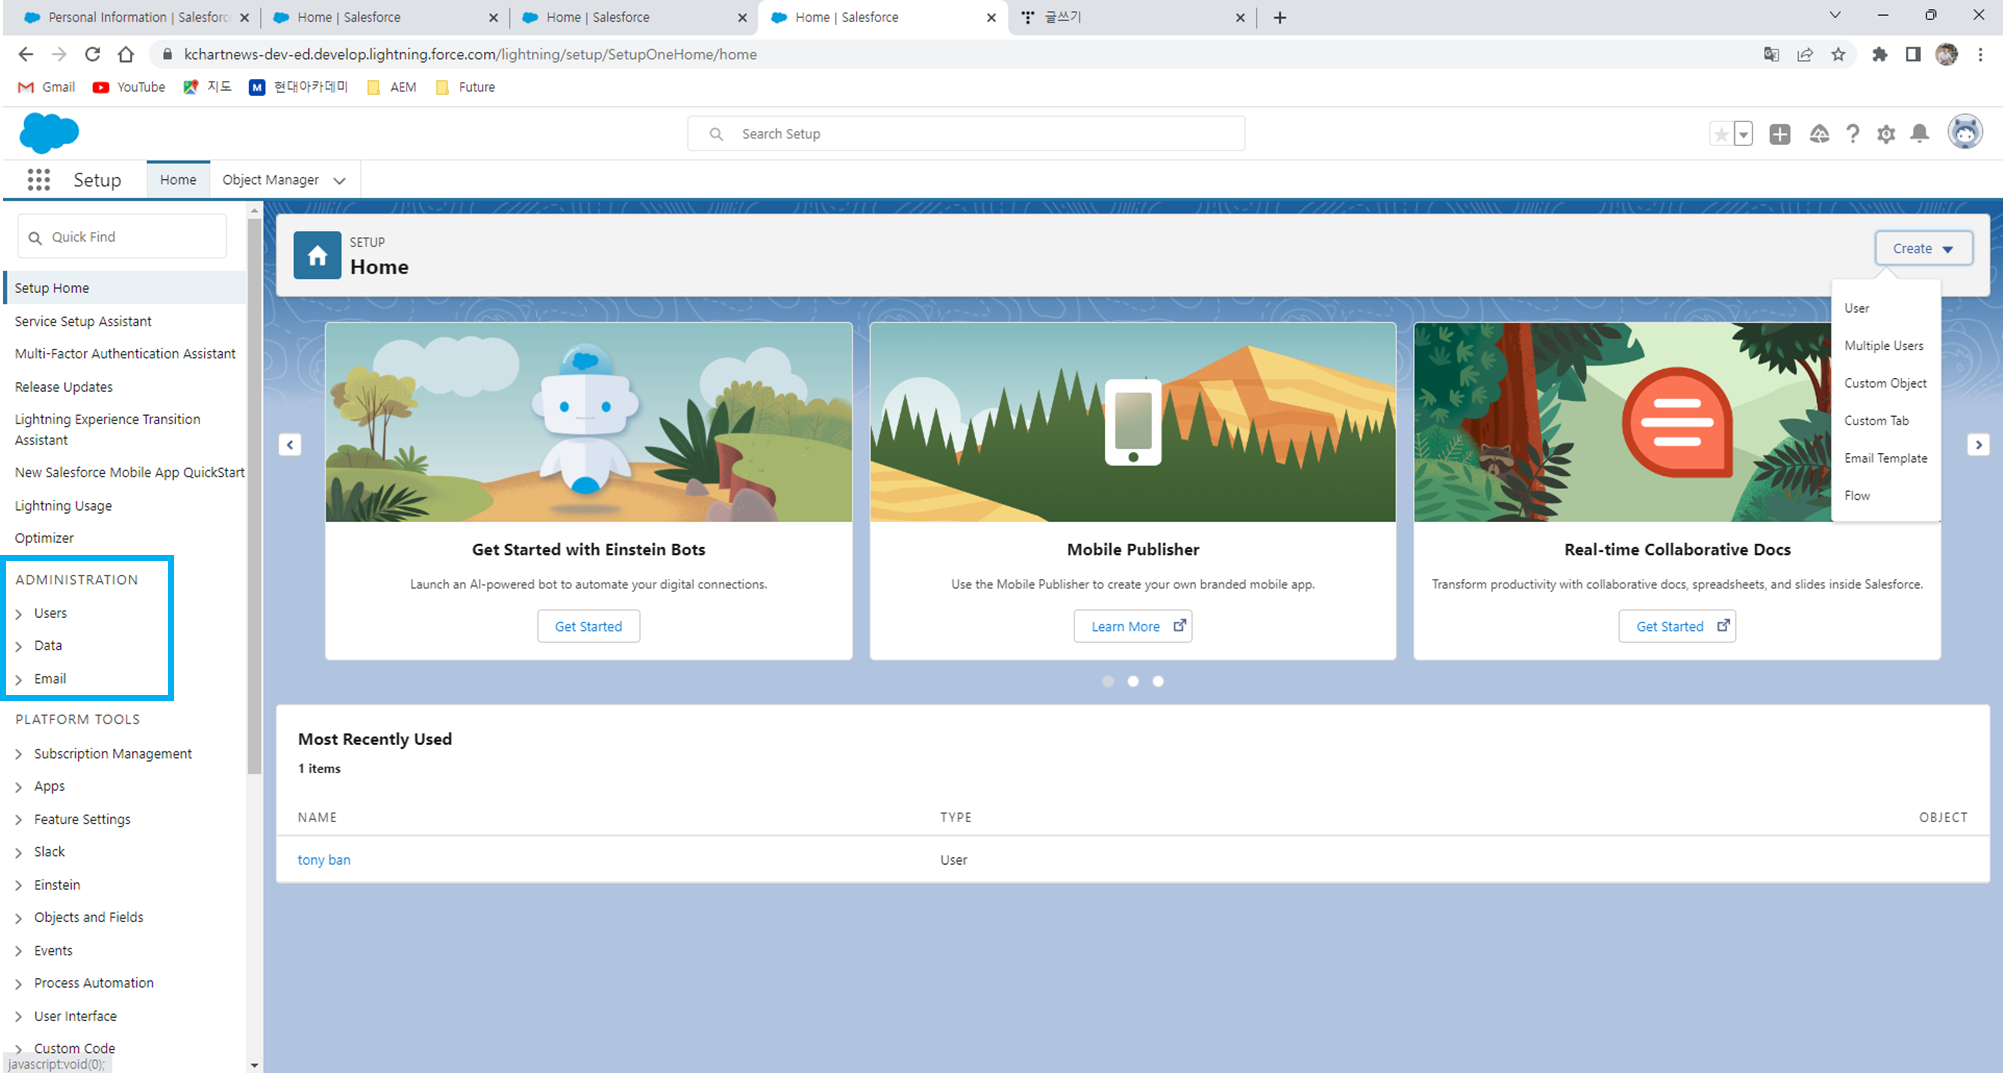Open the Favorites star icon

1720,134
